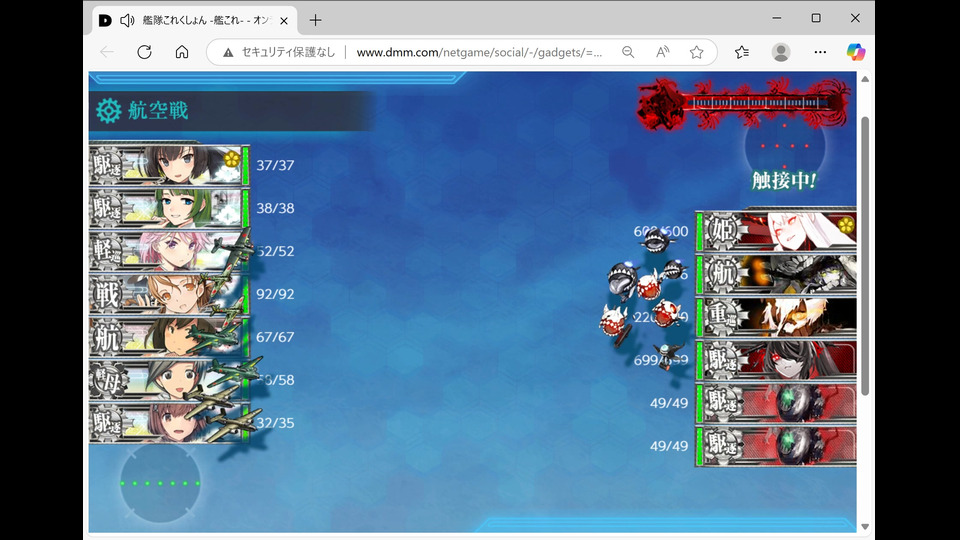
Task: Open the favorites list icon
Action: 742,52
